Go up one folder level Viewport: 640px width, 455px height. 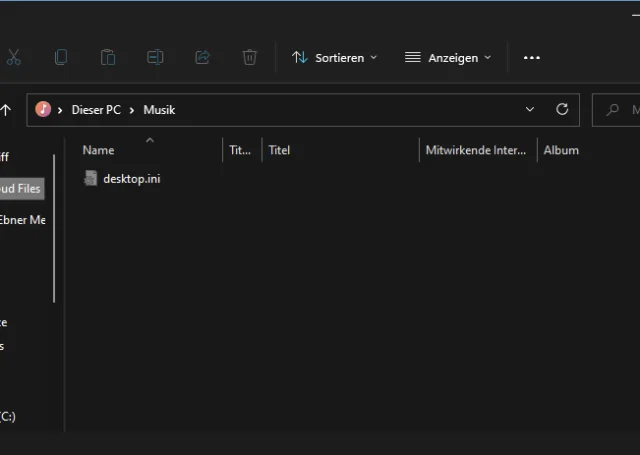coord(6,110)
